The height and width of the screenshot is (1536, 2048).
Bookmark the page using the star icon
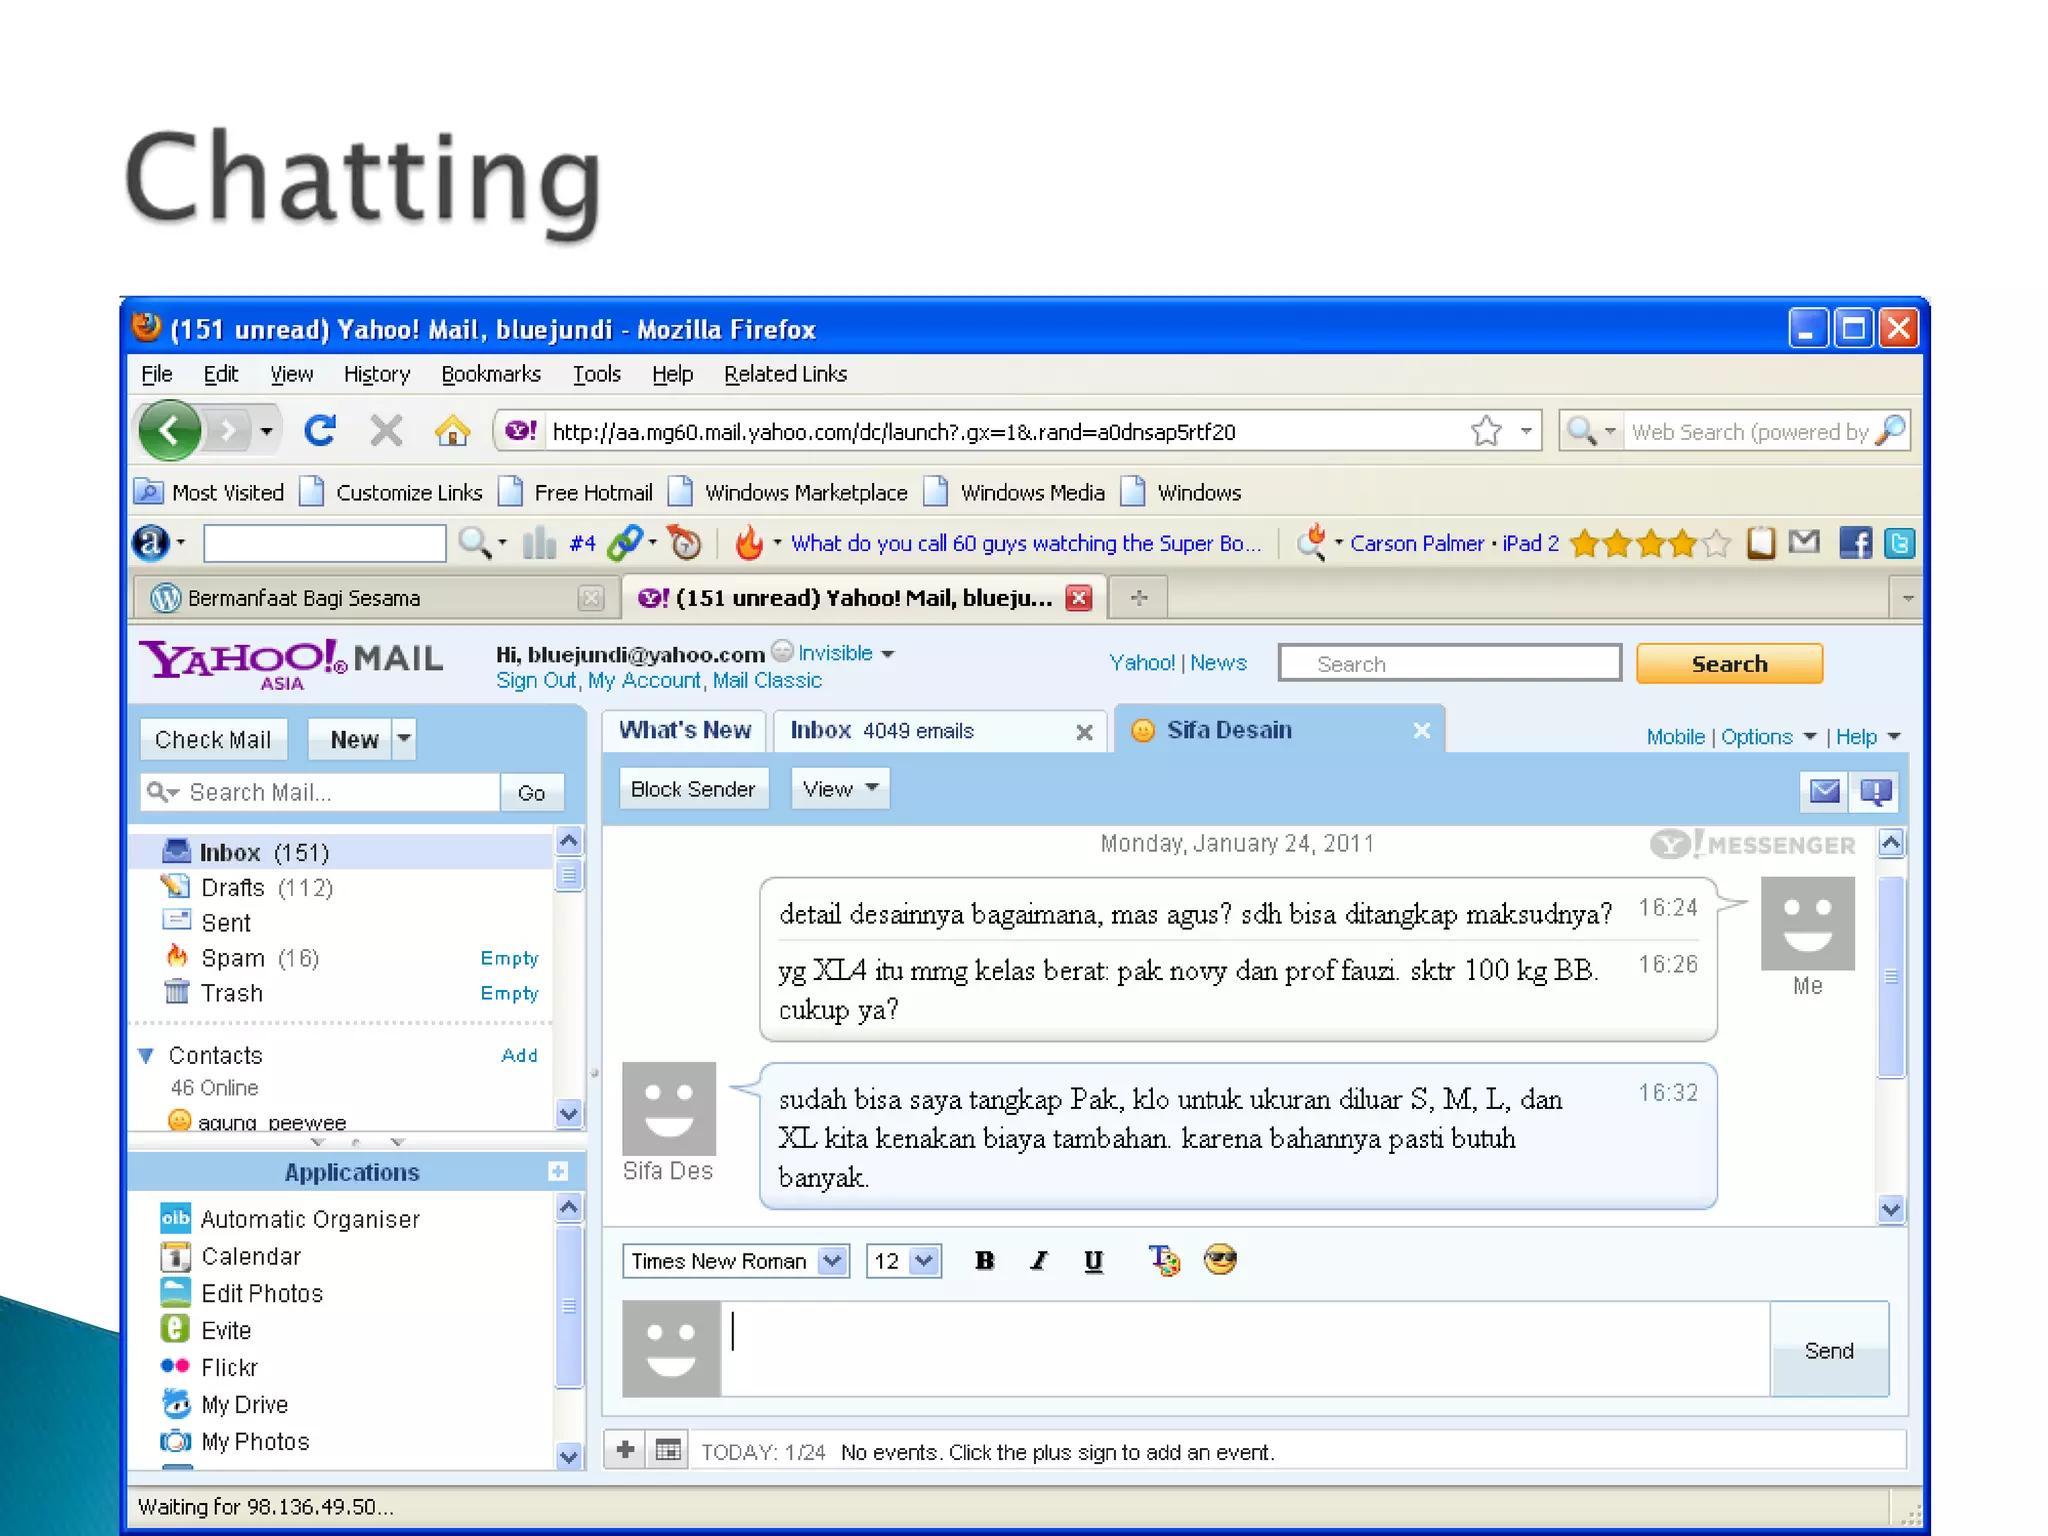tap(1486, 431)
